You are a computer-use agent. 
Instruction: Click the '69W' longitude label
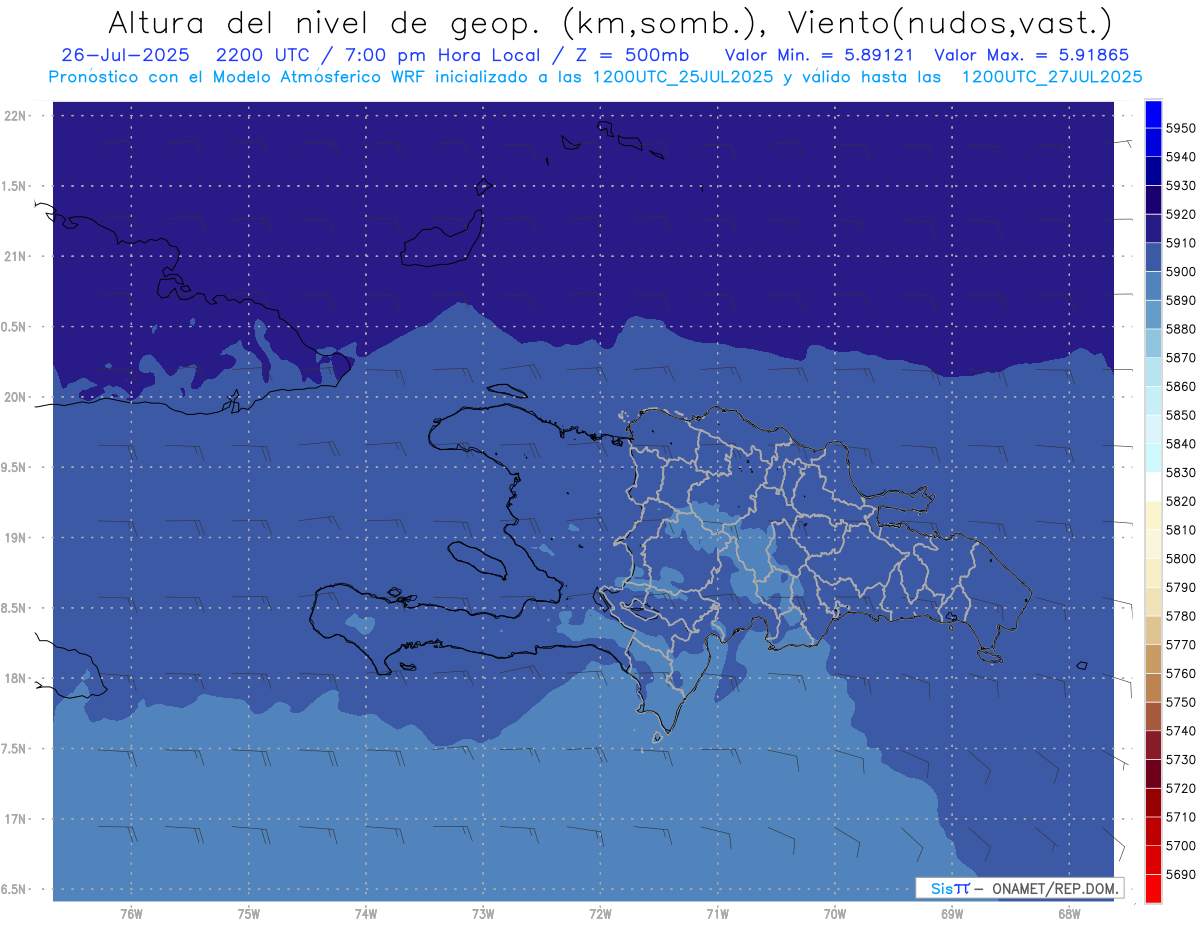[x=952, y=914]
